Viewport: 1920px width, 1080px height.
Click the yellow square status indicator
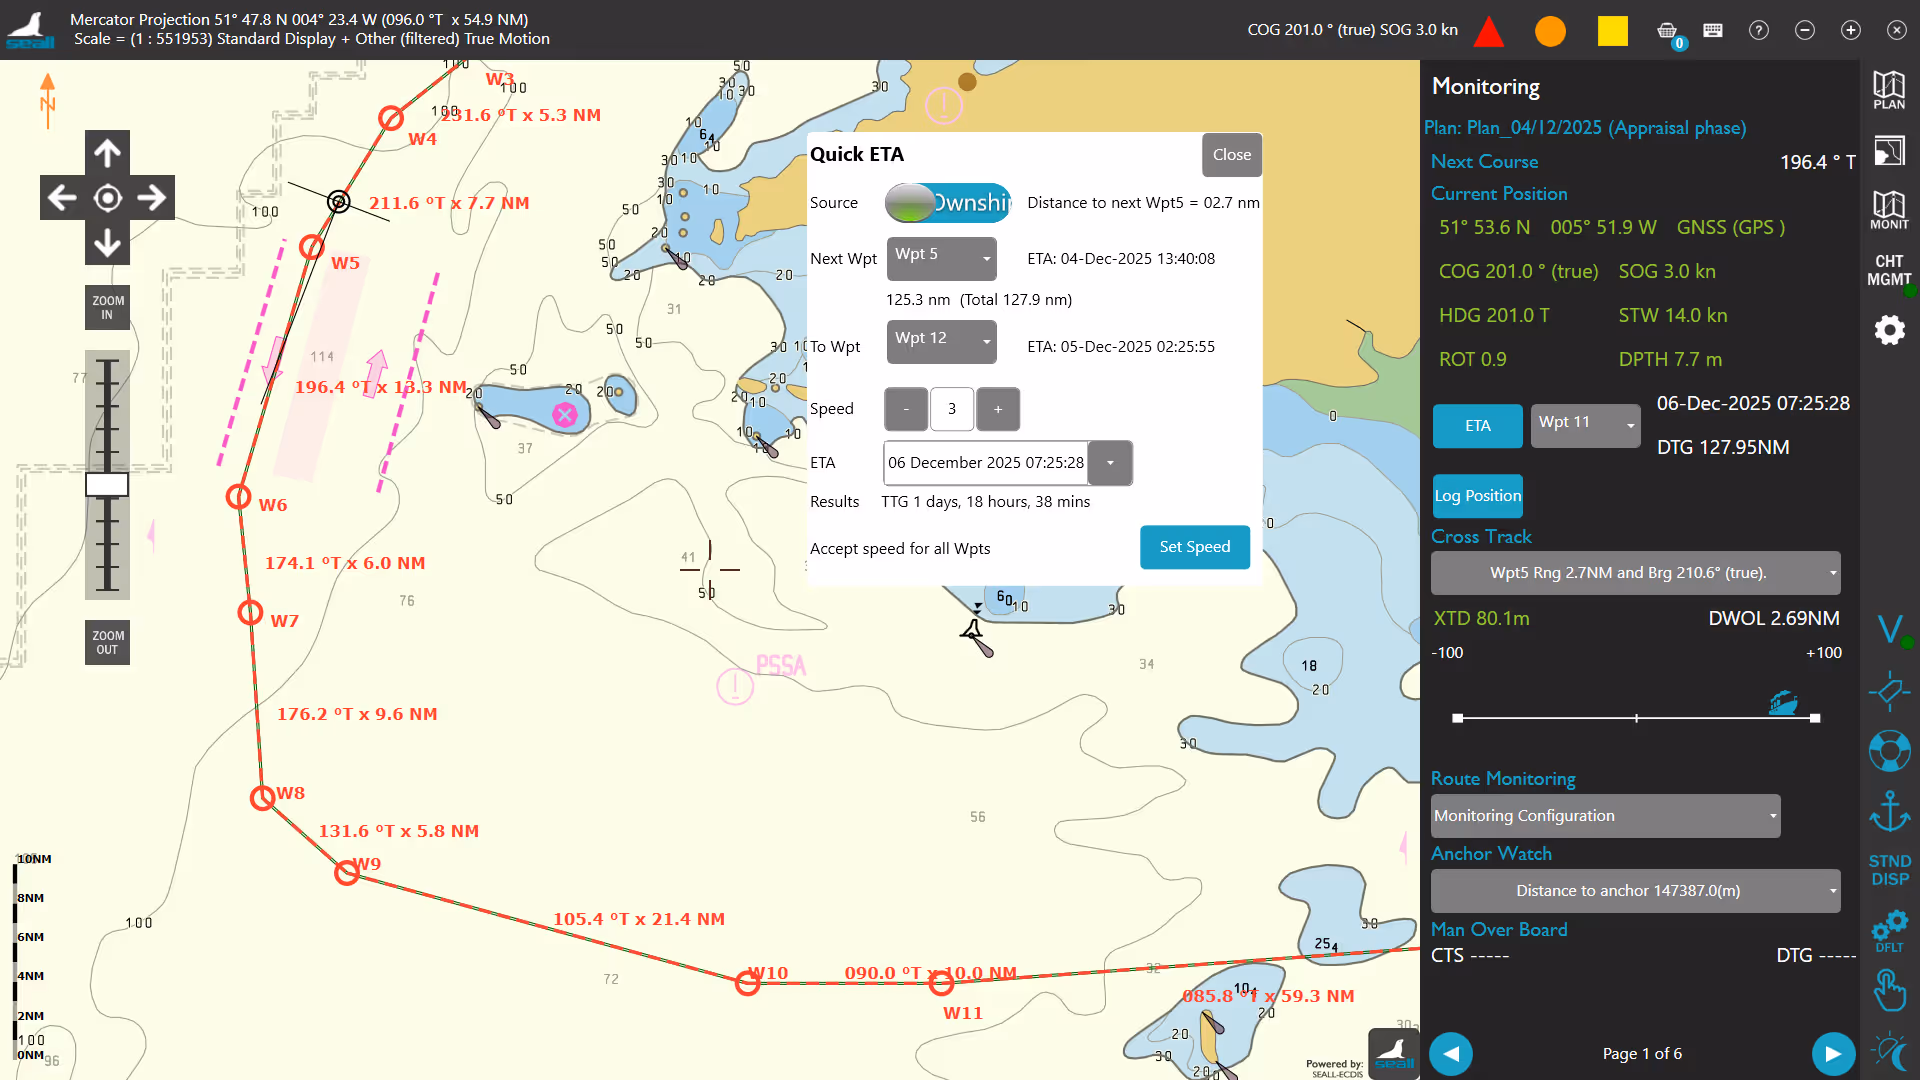click(x=1612, y=31)
